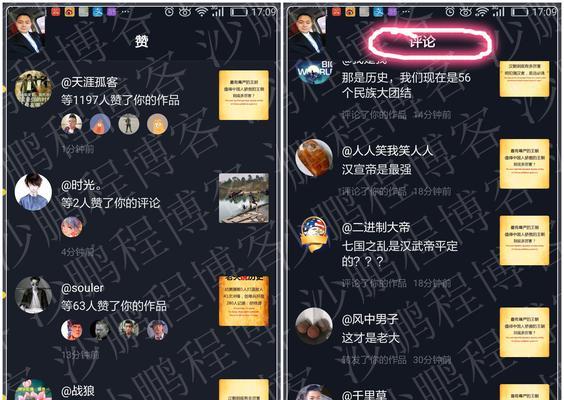Tap avatar of 人人笑我笑人人 in comments
Image resolution: width=564 pixels, height=400 pixels.
pos(314,158)
